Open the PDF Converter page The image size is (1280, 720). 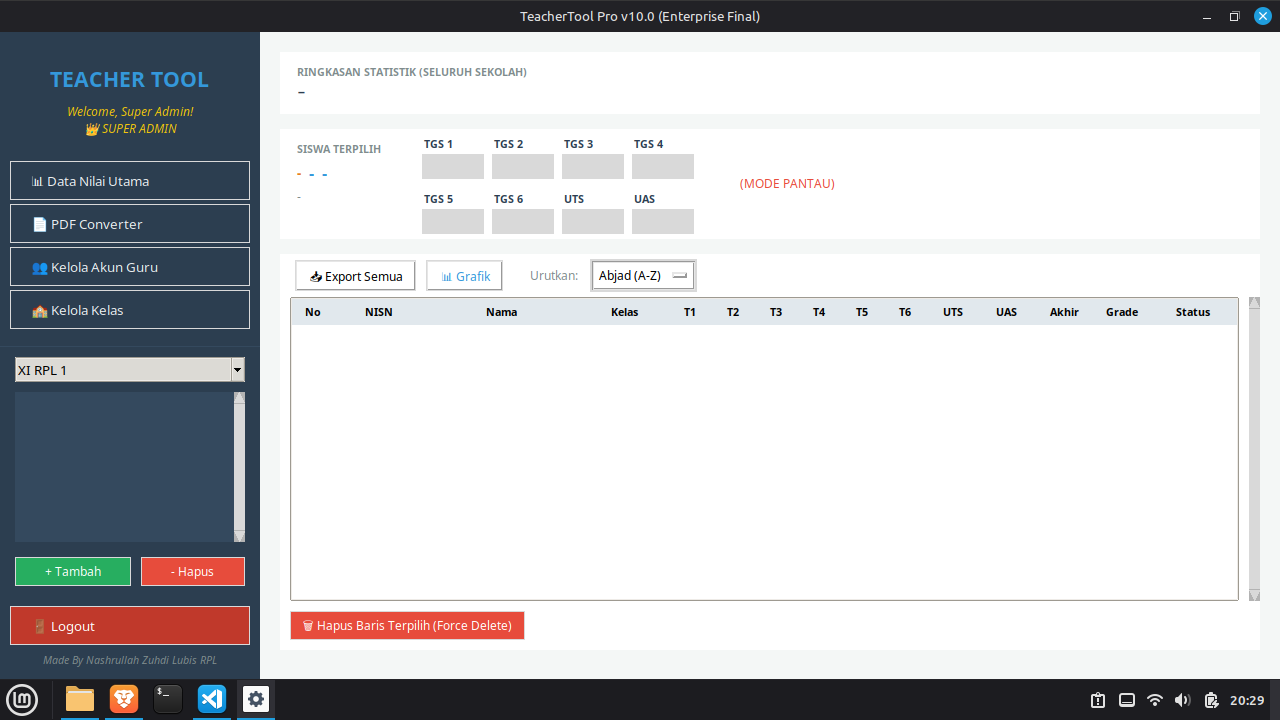(x=130, y=224)
